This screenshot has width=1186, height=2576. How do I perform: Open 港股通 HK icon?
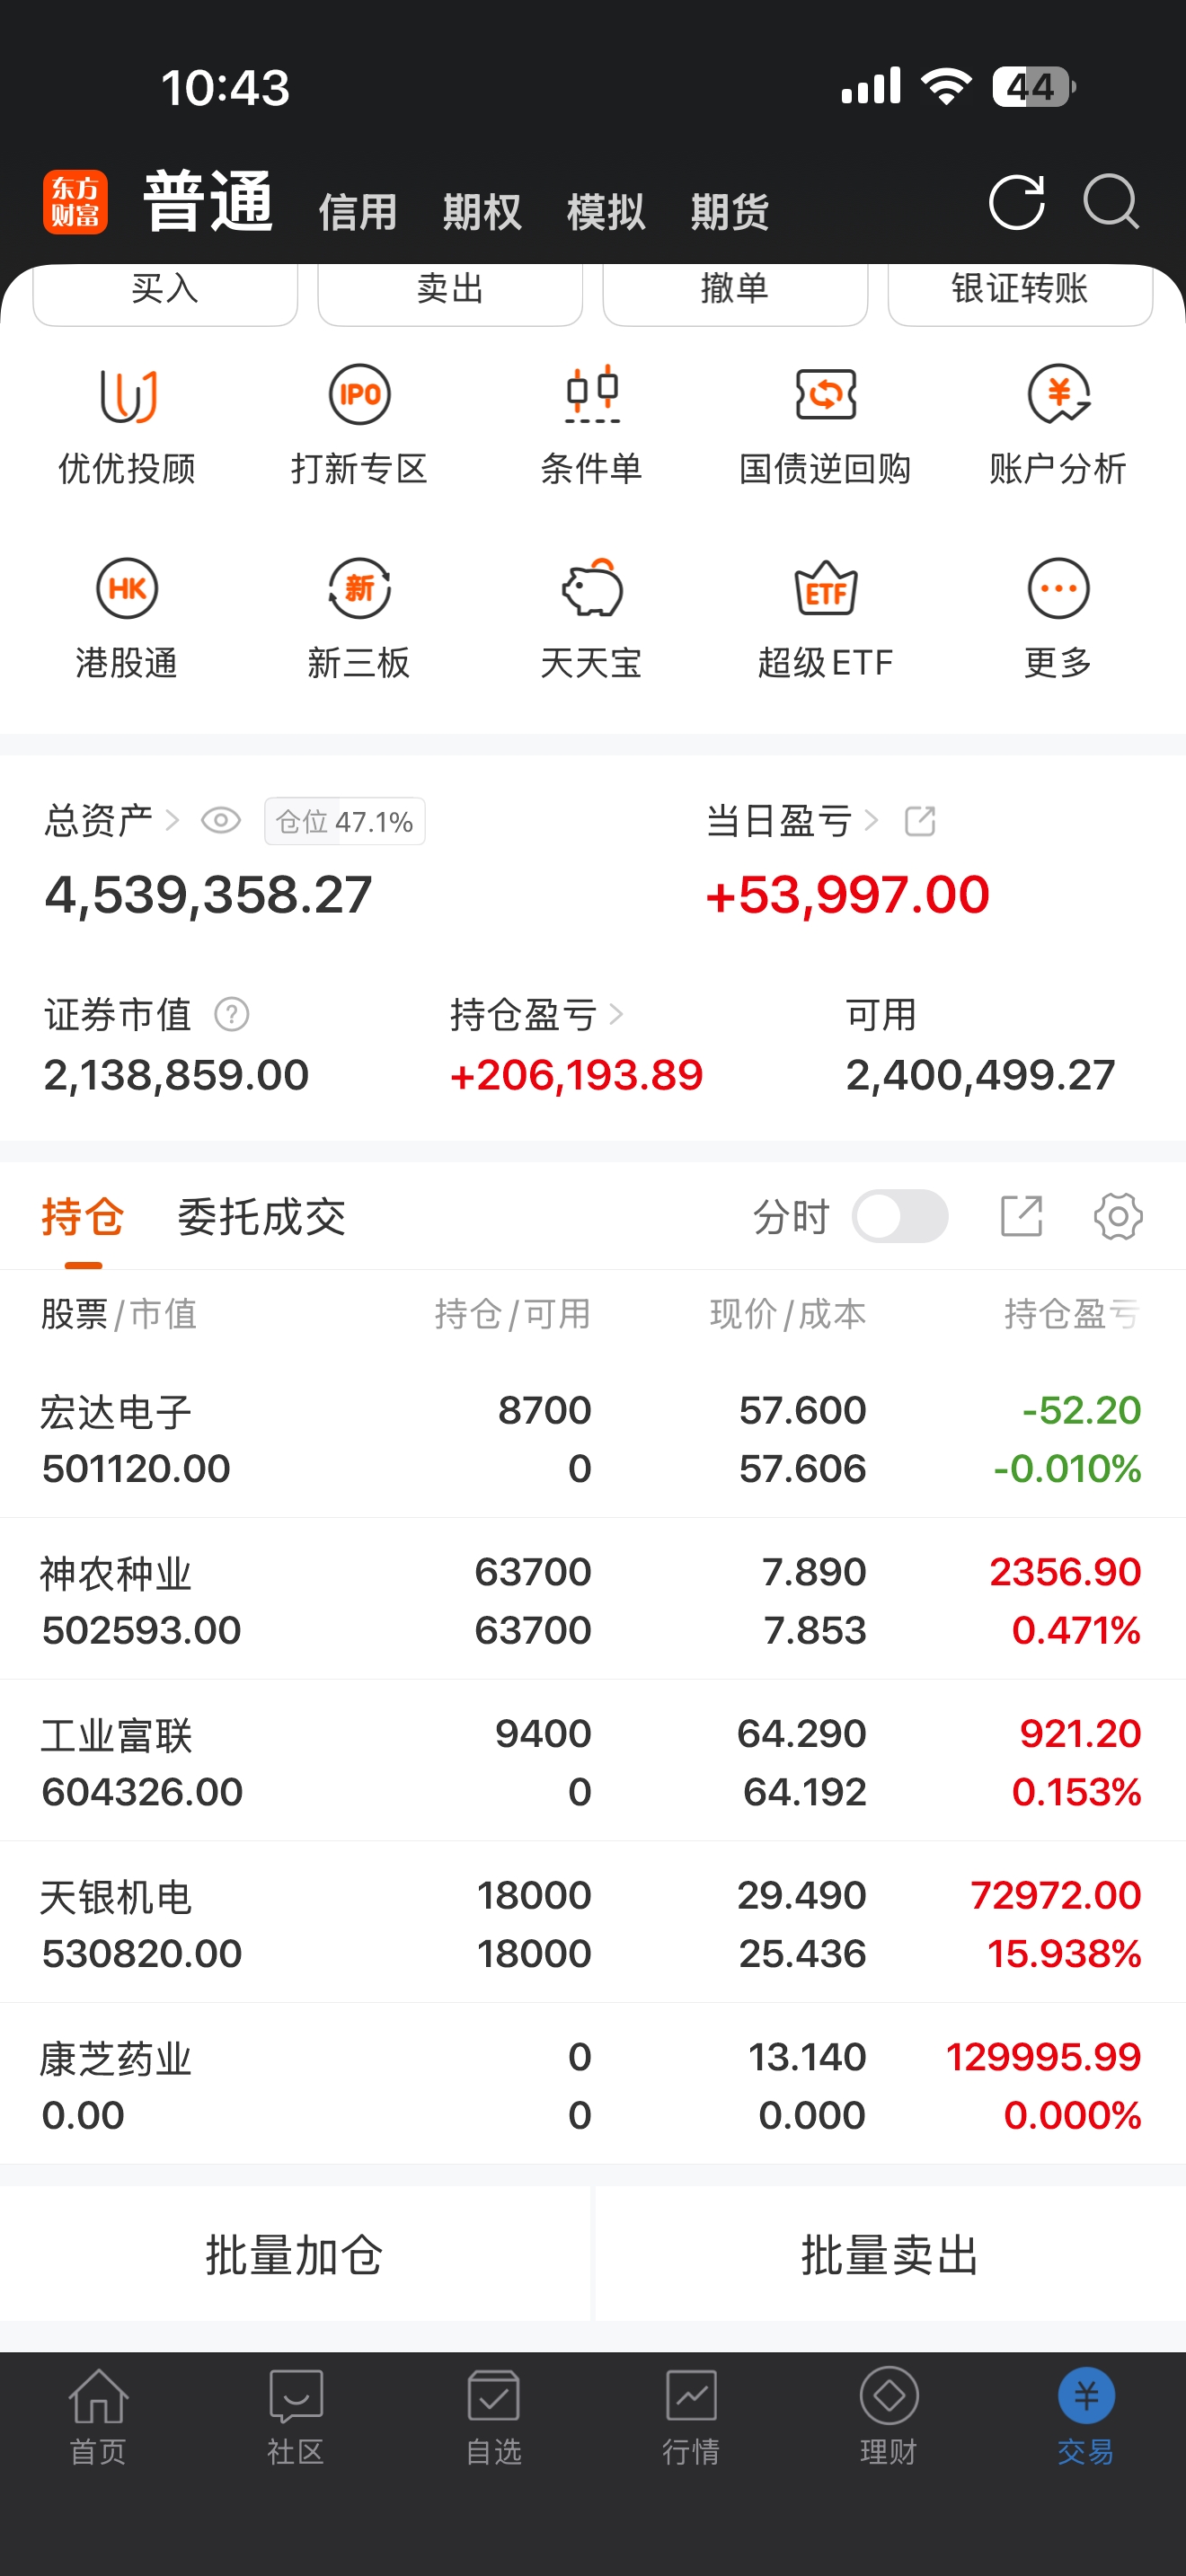click(x=126, y=589)
